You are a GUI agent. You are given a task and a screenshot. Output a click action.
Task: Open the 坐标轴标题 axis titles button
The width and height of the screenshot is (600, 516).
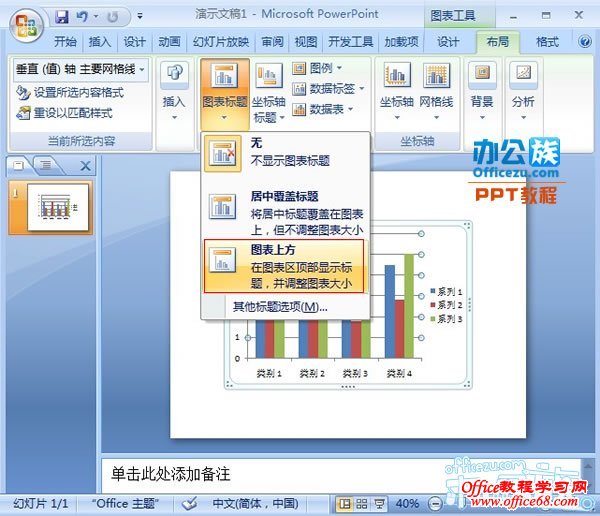(269, 94)
